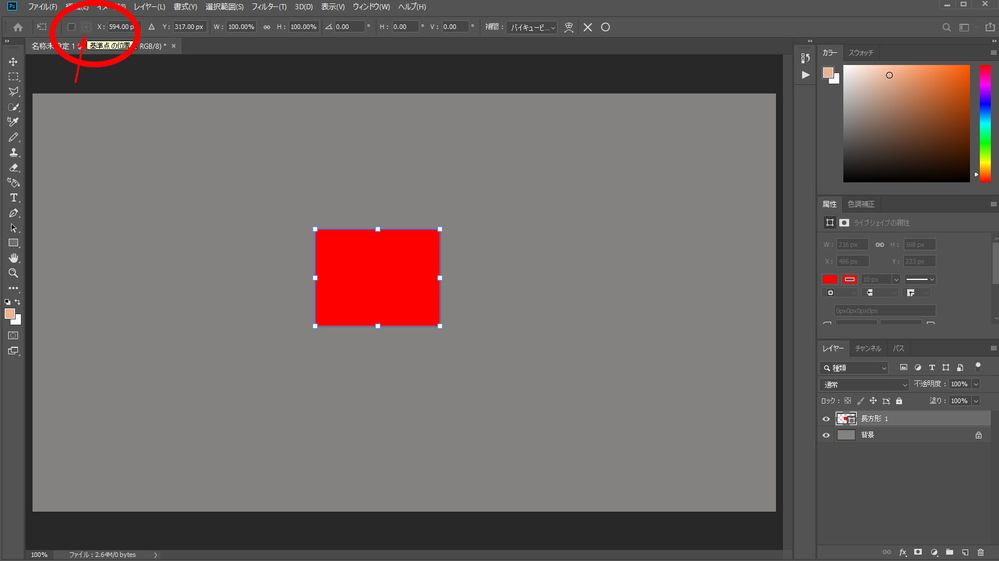Toggle lock position icon
999x561 pixels.
(x=873, y=401)
